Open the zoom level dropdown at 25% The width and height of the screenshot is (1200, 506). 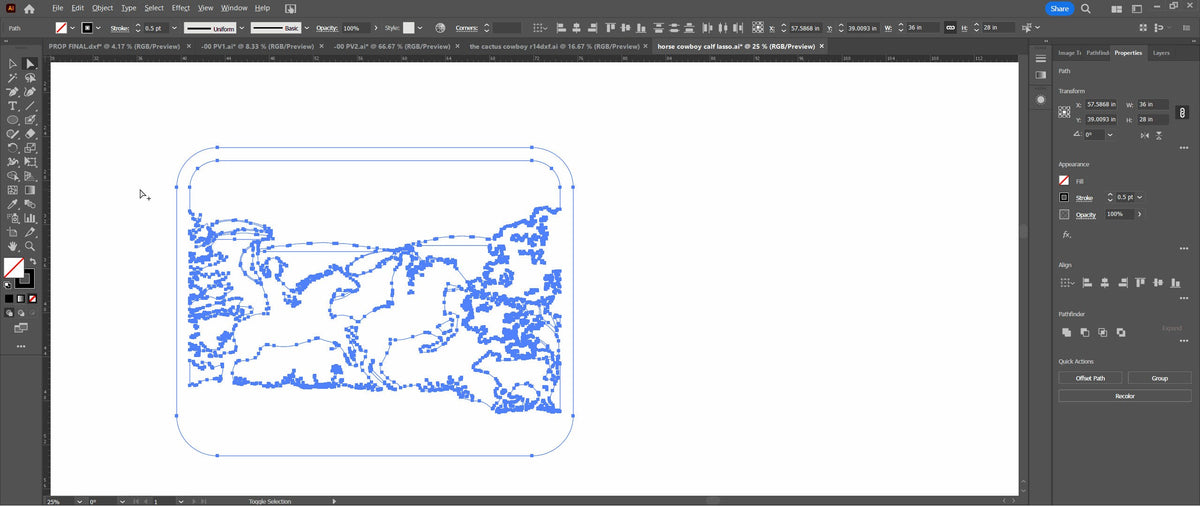pos(80,501)
